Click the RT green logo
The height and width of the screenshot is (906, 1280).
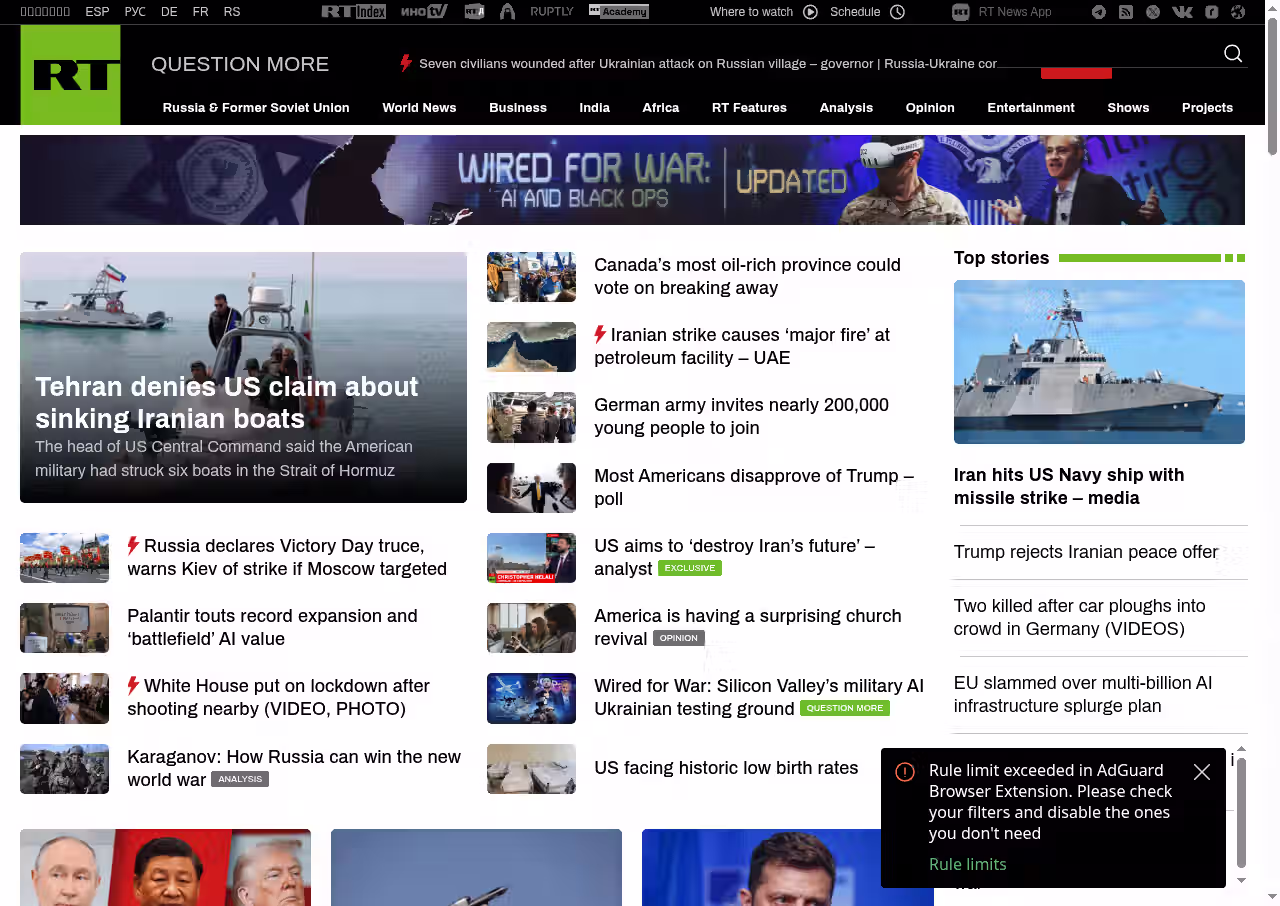tap(70, 75)
